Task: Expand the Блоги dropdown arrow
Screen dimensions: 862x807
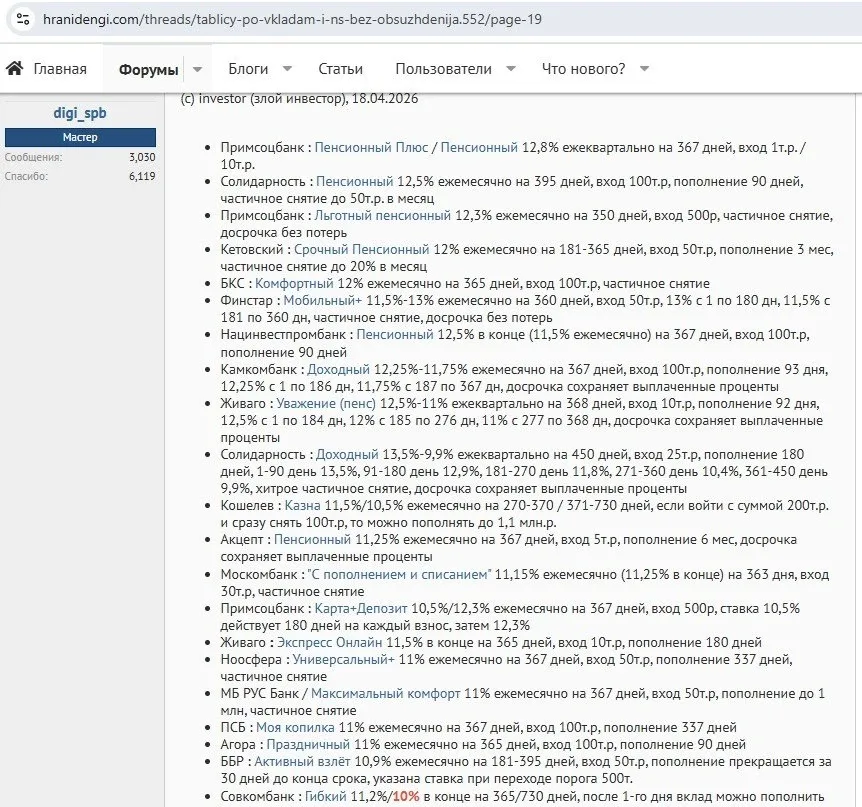Action: pos(287,69)
